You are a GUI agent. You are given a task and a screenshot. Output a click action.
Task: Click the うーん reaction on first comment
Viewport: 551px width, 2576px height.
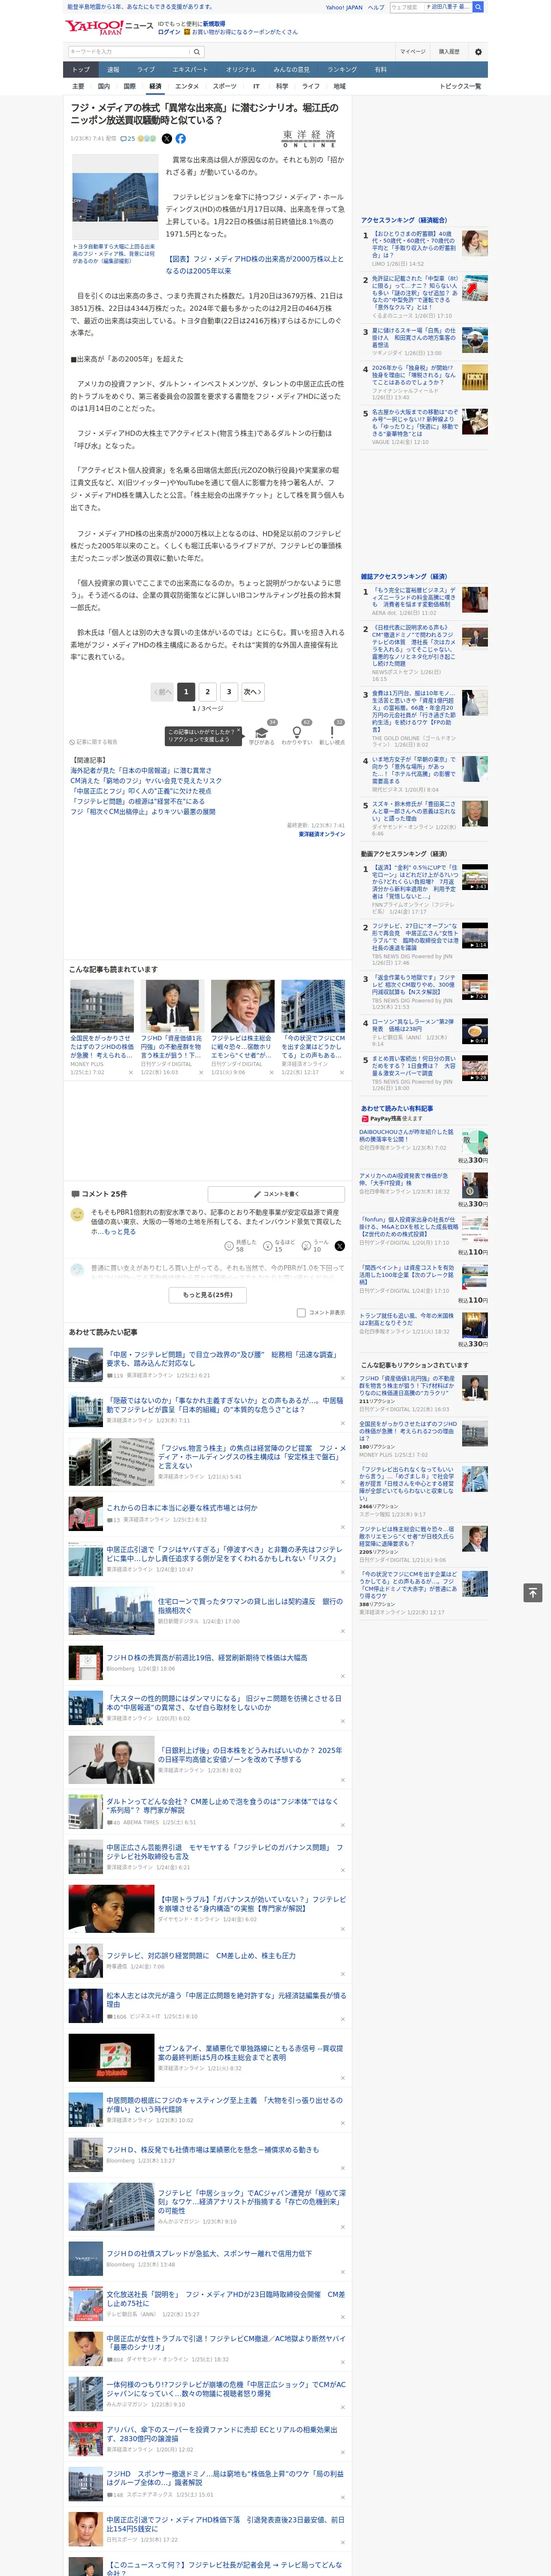tap(307, 1246)
